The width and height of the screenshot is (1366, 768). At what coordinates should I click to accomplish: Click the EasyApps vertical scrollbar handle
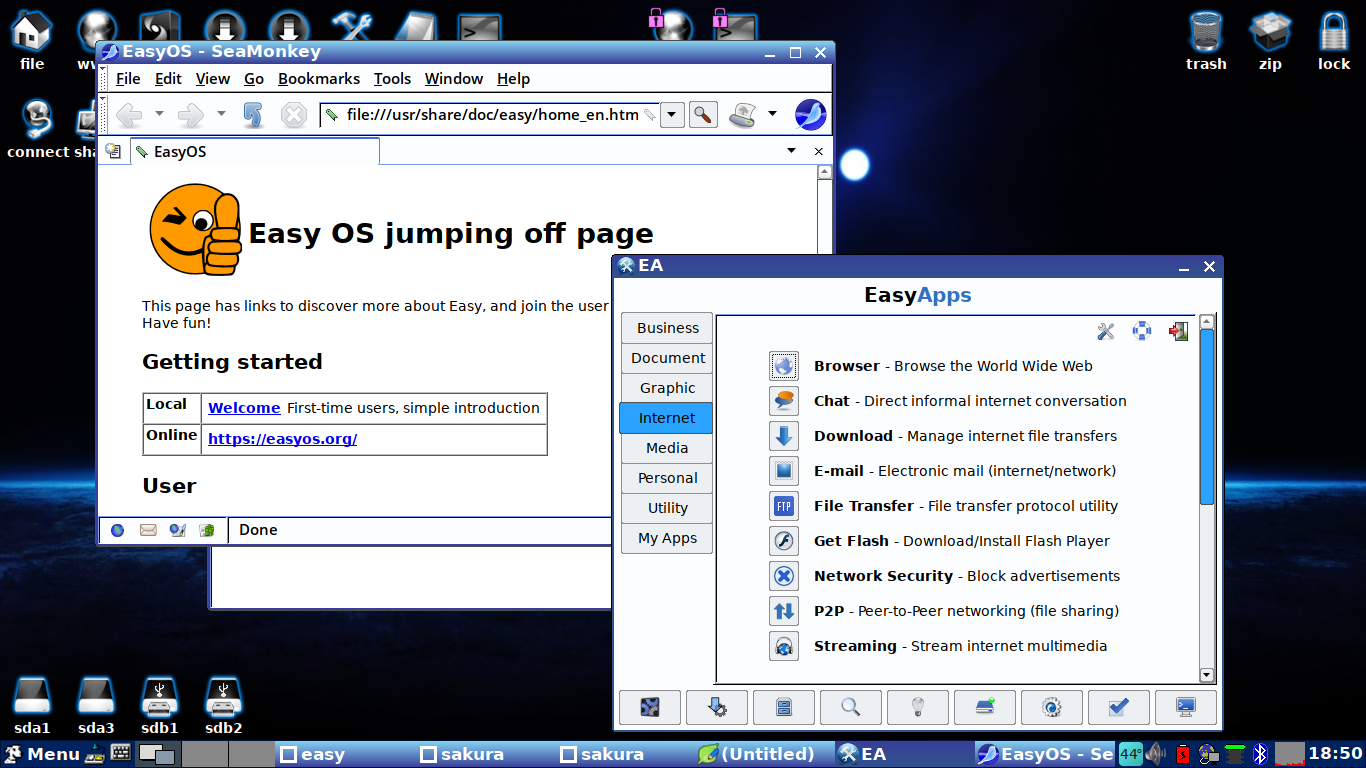1207,416
